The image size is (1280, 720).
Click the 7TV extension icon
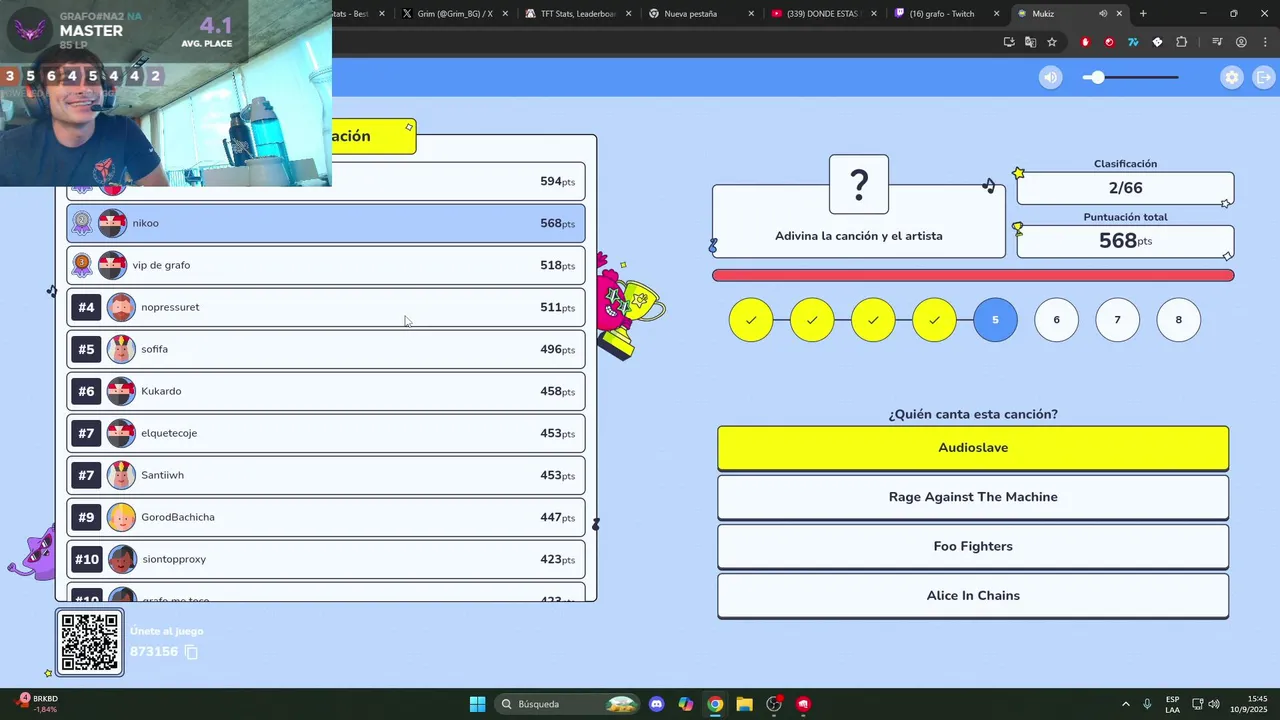pyautogui.click(x=1133, y=42)
